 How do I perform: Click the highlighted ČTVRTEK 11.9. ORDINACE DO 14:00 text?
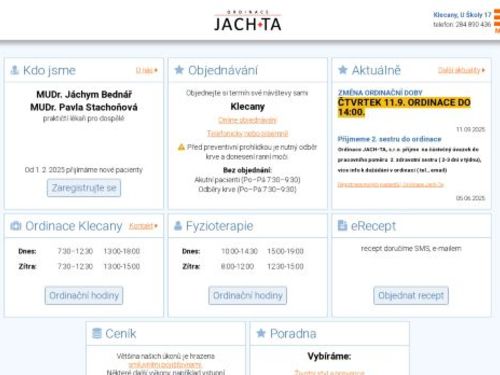tap(404, 107)
